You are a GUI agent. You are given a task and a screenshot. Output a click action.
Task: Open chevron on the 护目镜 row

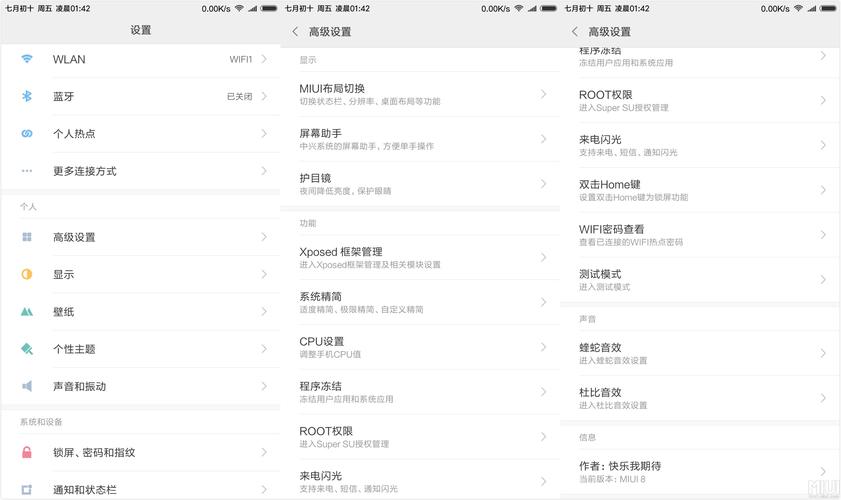point(543,183)
